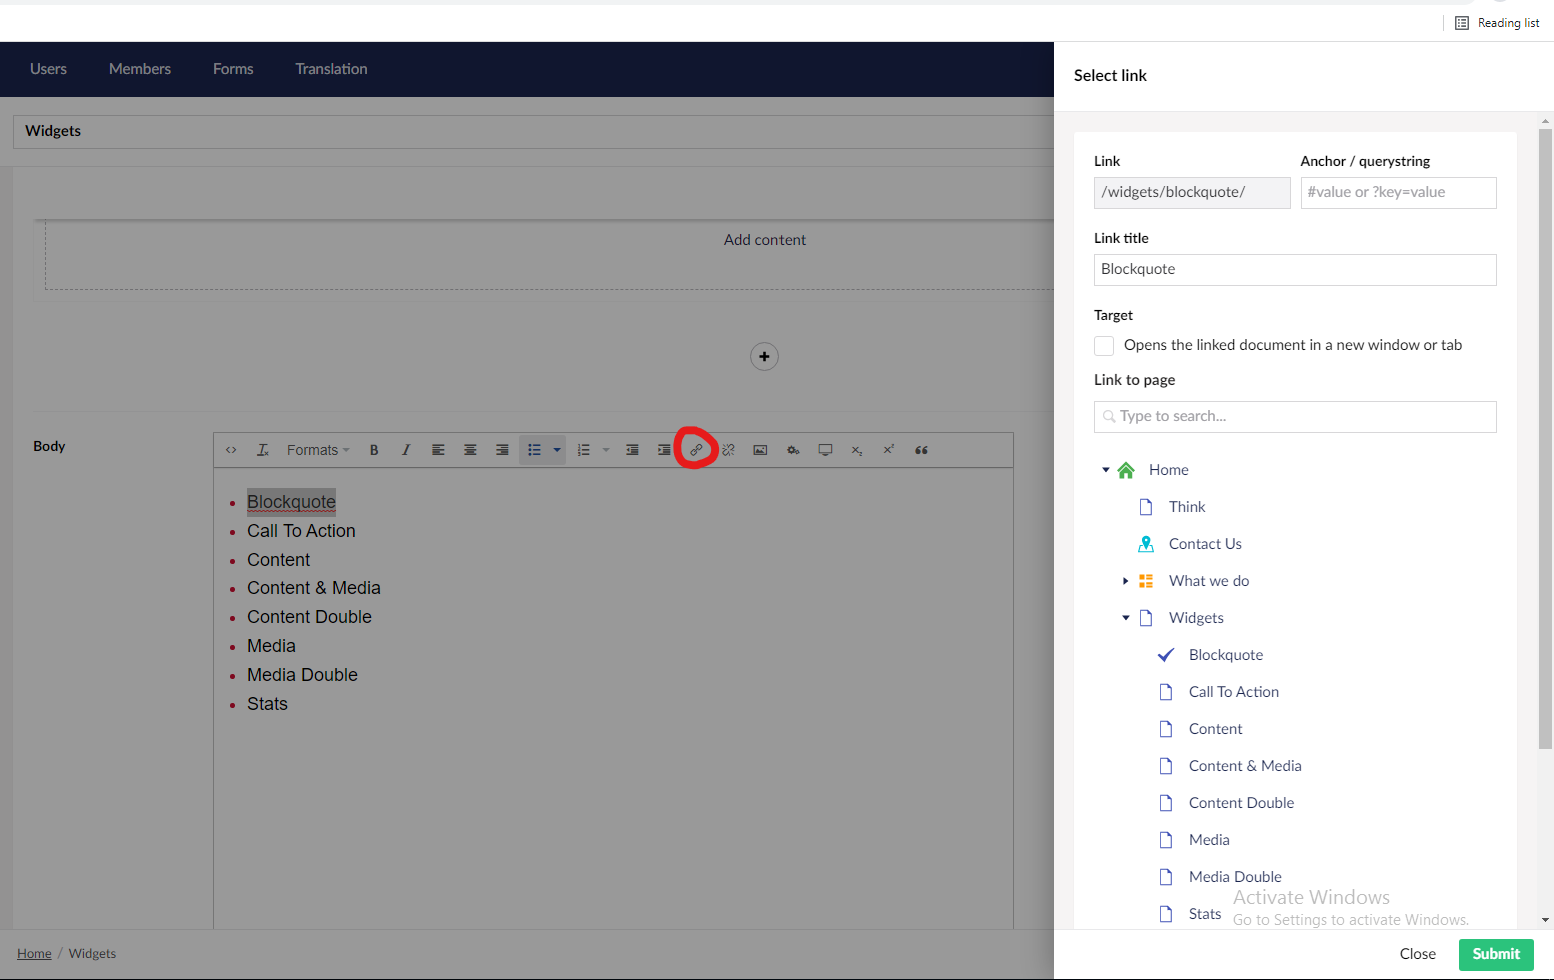This screenshot has height=980, width=1554.
Task: Click the link panel vertical scrollbar
Action: (1545, 440)
